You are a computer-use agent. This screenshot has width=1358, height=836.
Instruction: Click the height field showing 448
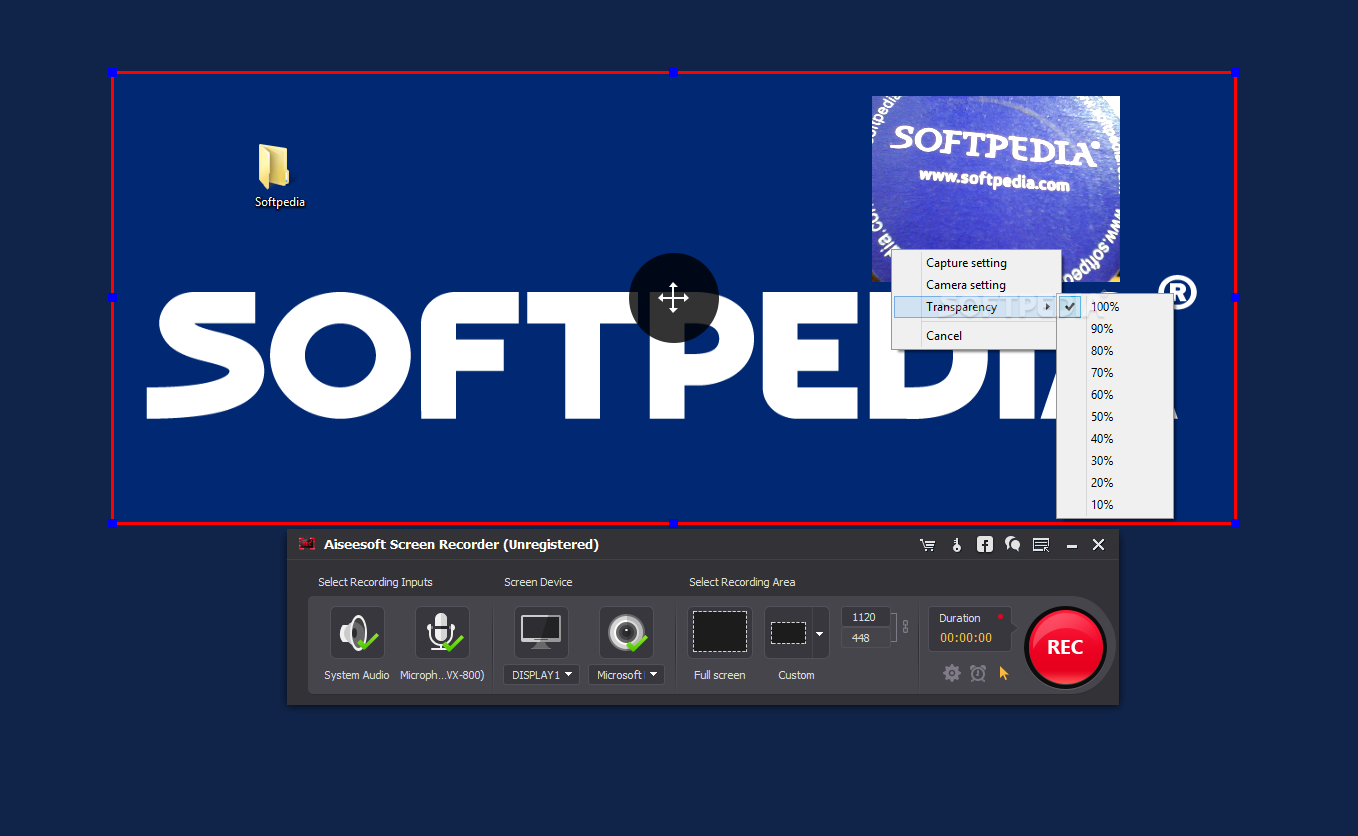(865, 638)
